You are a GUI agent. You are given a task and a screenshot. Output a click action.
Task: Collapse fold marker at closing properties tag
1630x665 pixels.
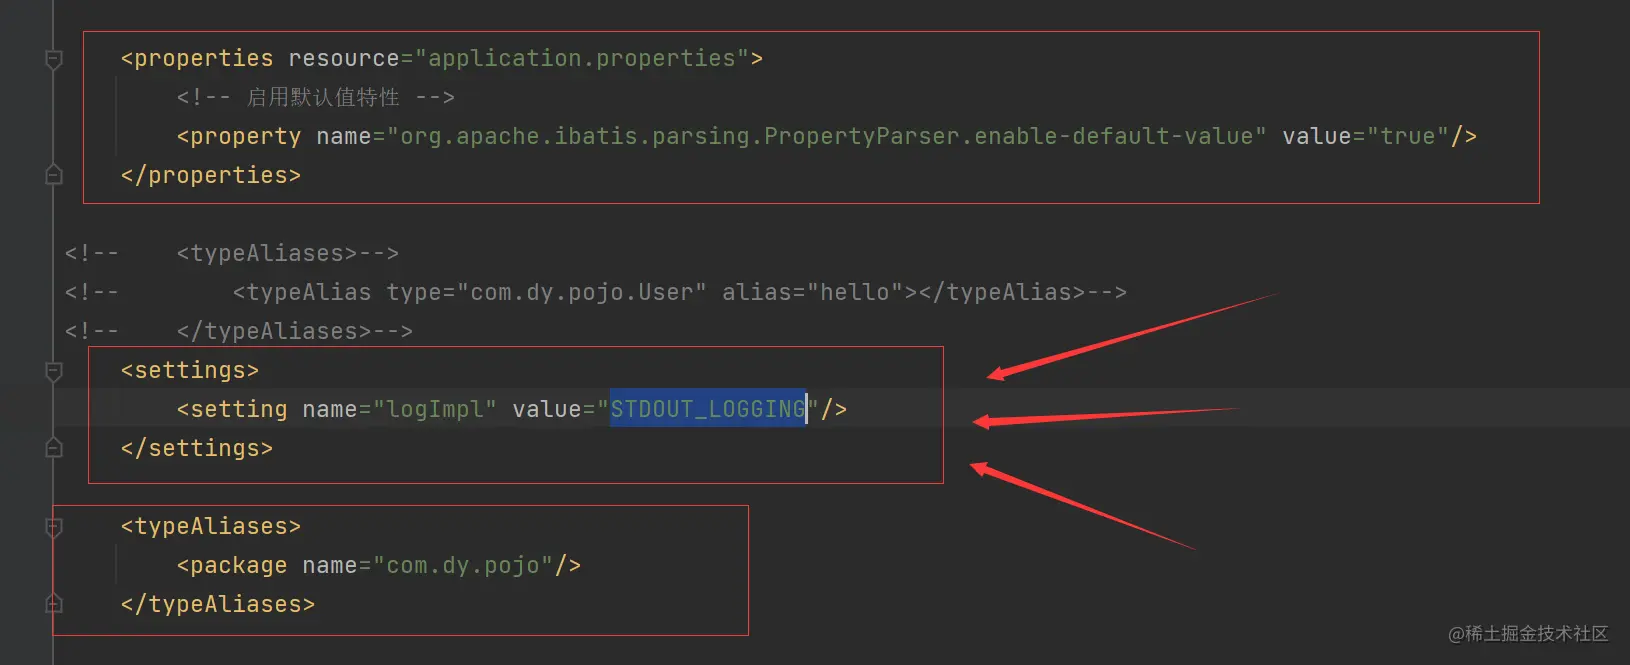tap(54, 175)
